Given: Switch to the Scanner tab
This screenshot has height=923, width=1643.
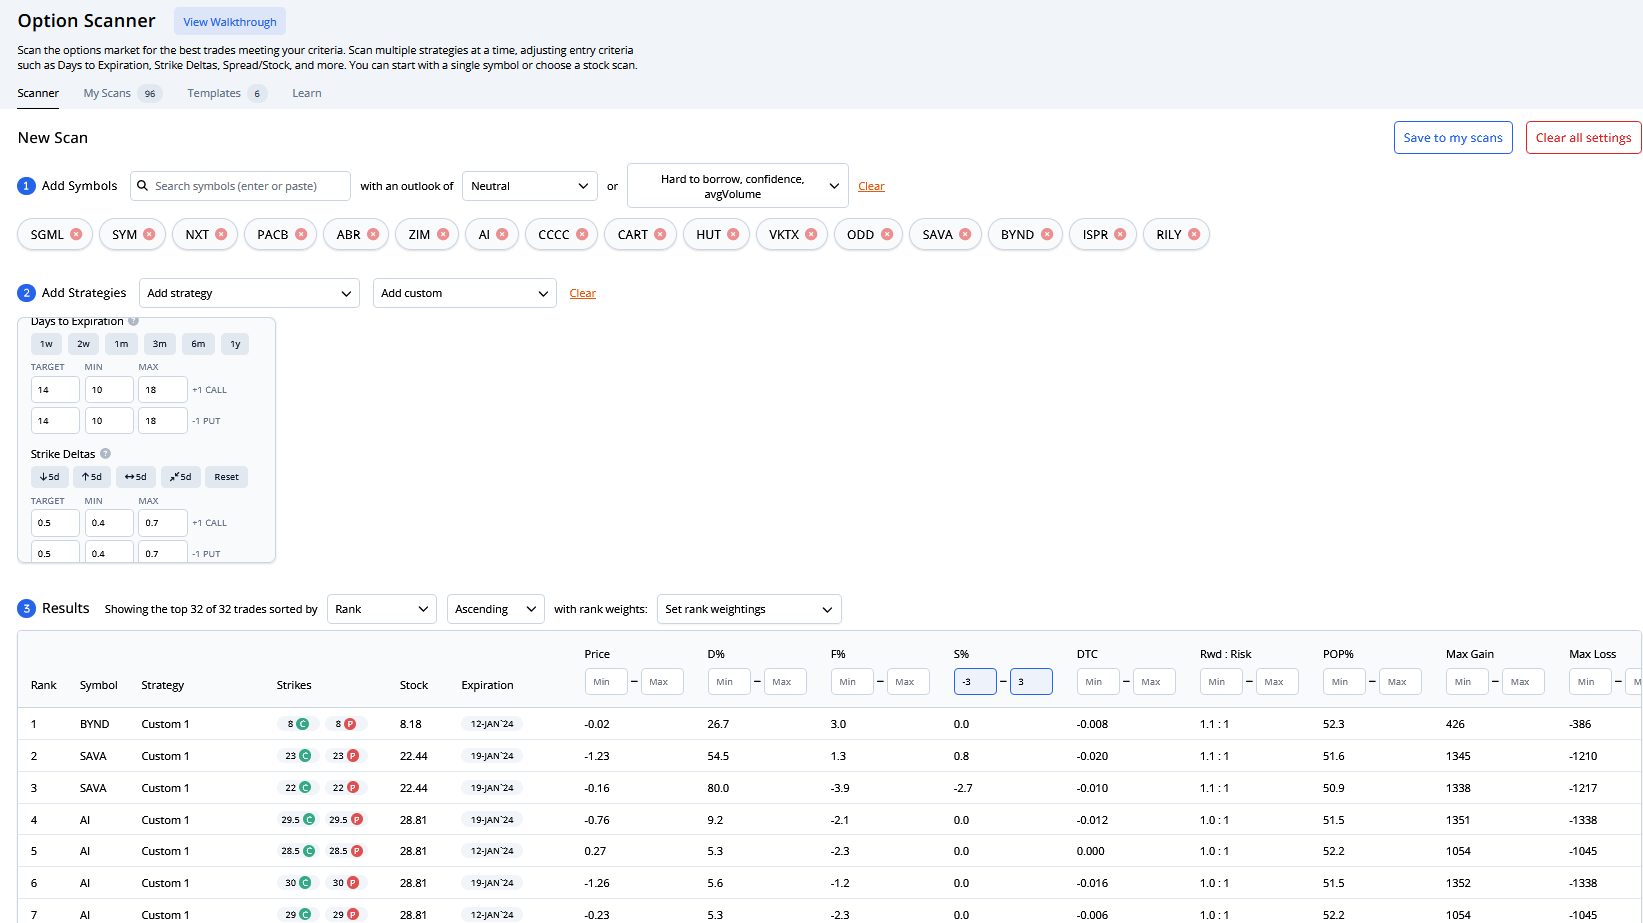Looking at the screenshot, I should point(38,93).
